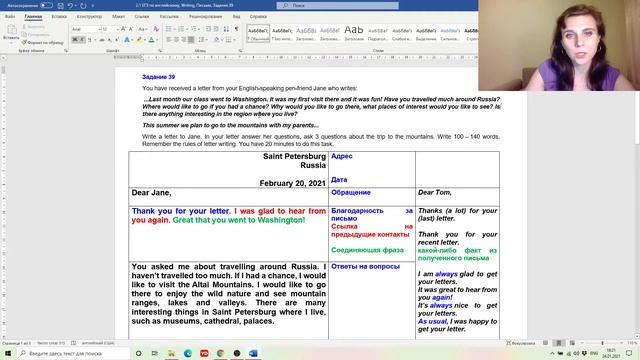Image resolution: width=640 pixels, height=360 pixels.
Task: Open the font name dropdown
Action: (x=99, y=29)
